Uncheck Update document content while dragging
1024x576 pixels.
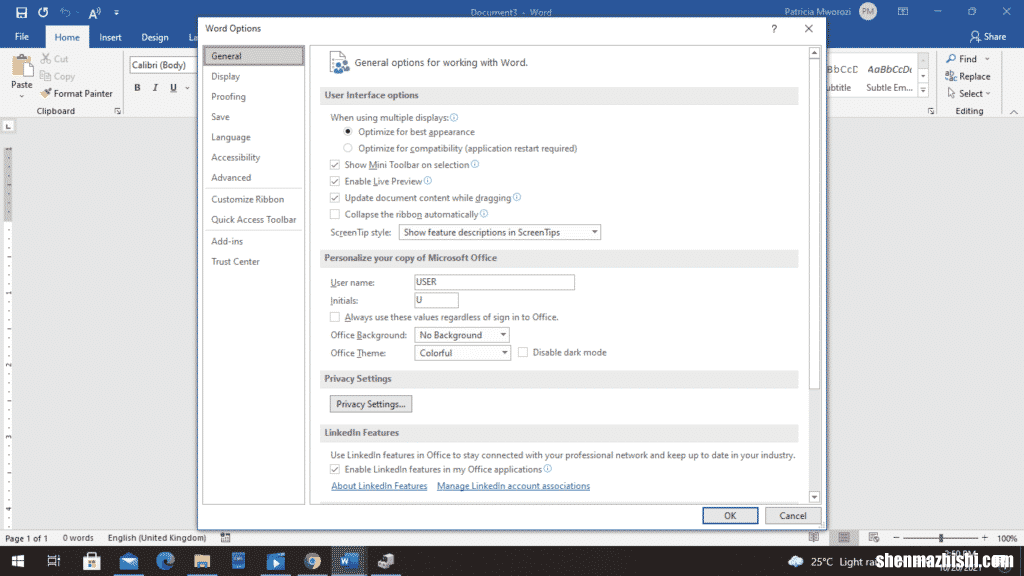tap(335, 197)
